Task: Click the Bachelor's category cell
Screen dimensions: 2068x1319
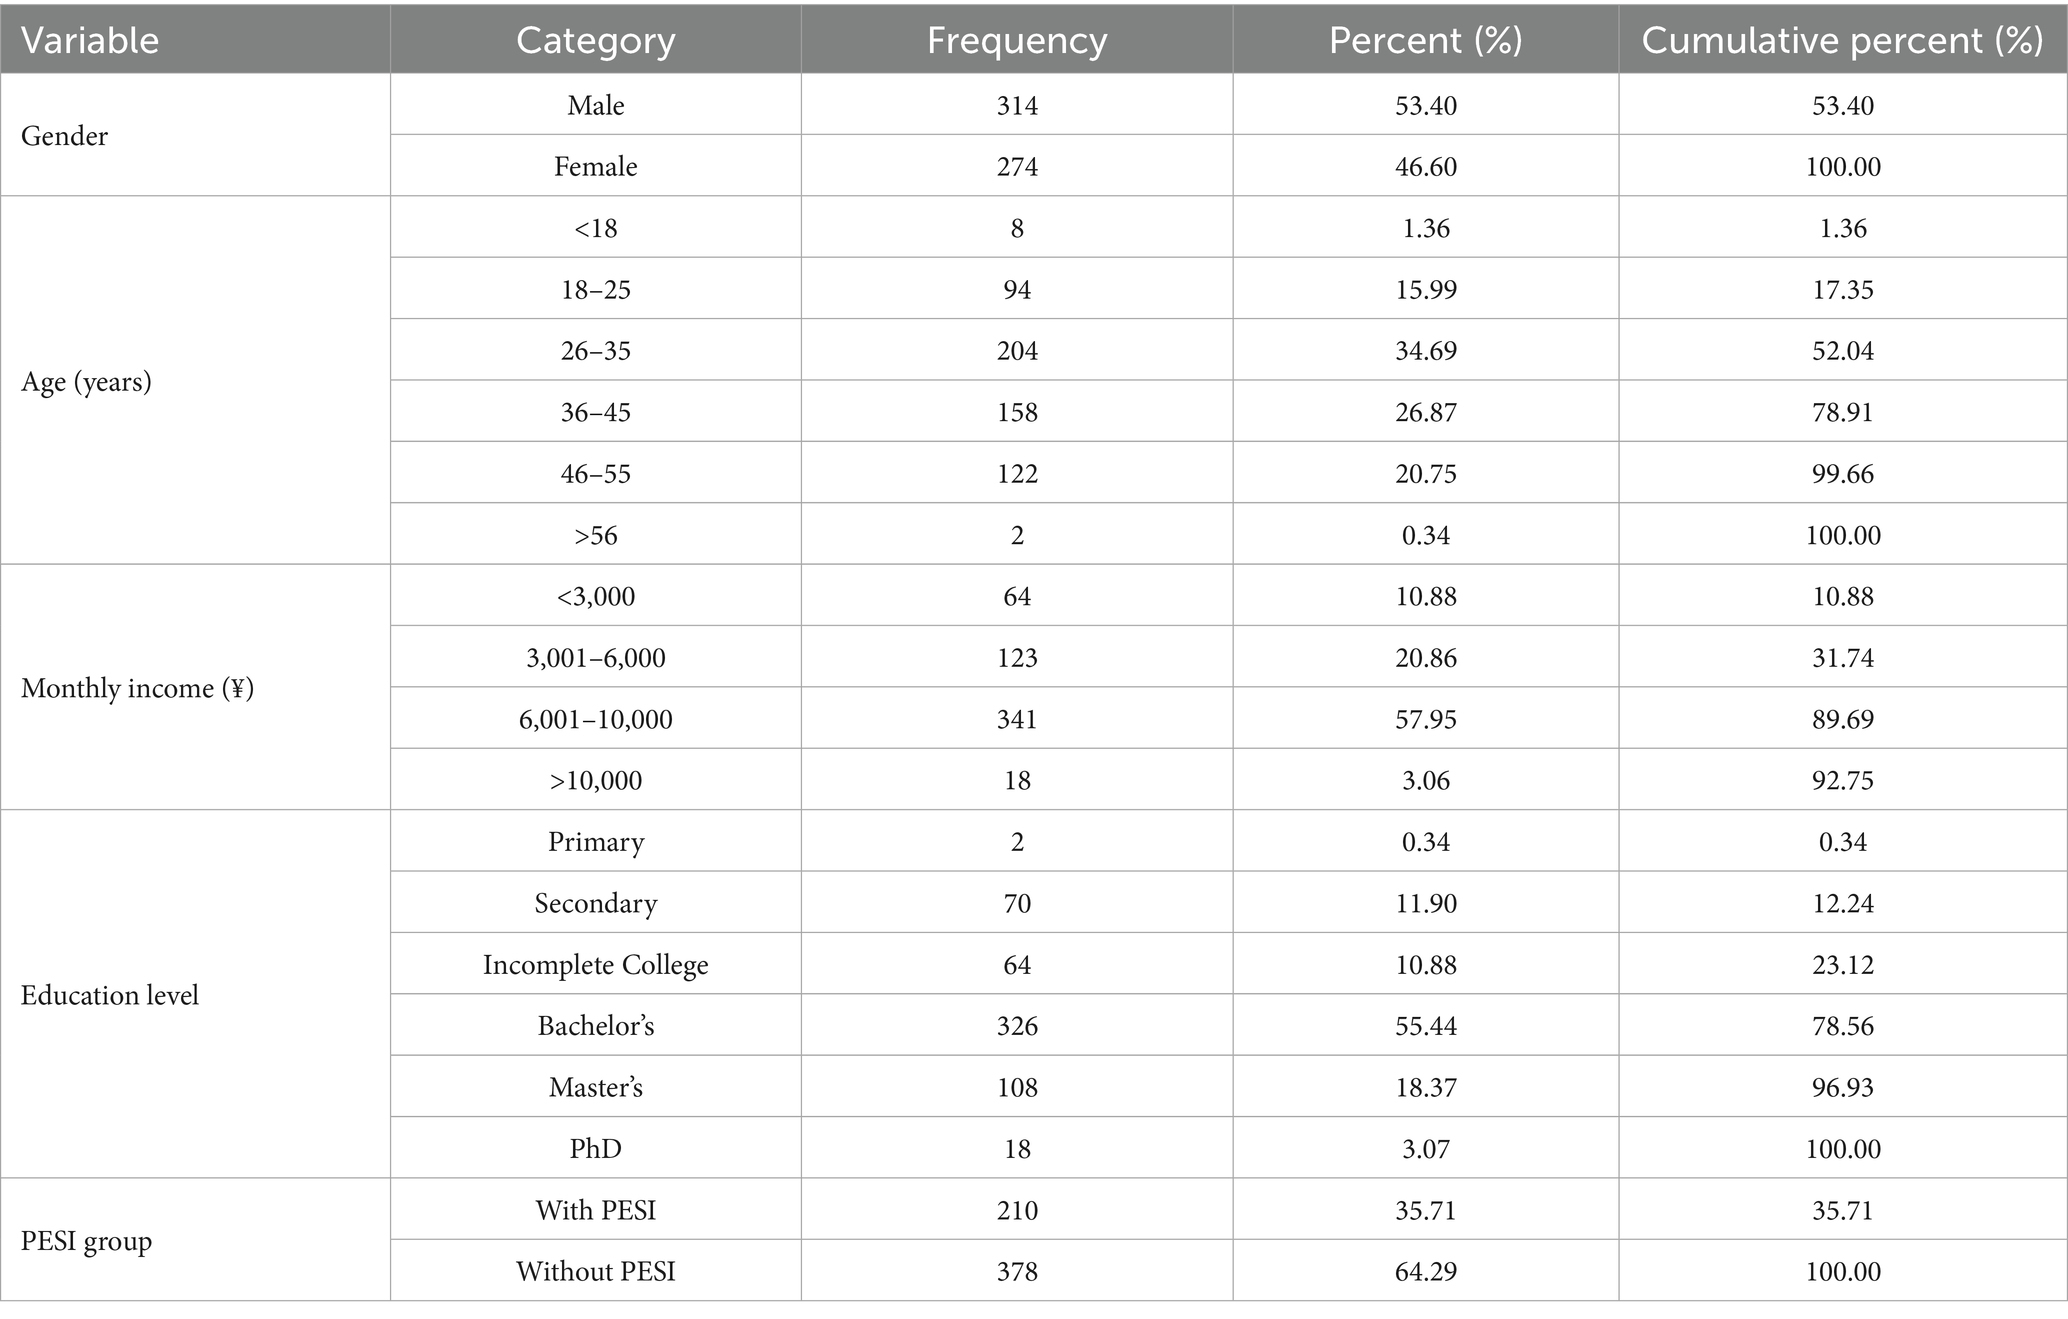Action: (x=595, y=1026)
